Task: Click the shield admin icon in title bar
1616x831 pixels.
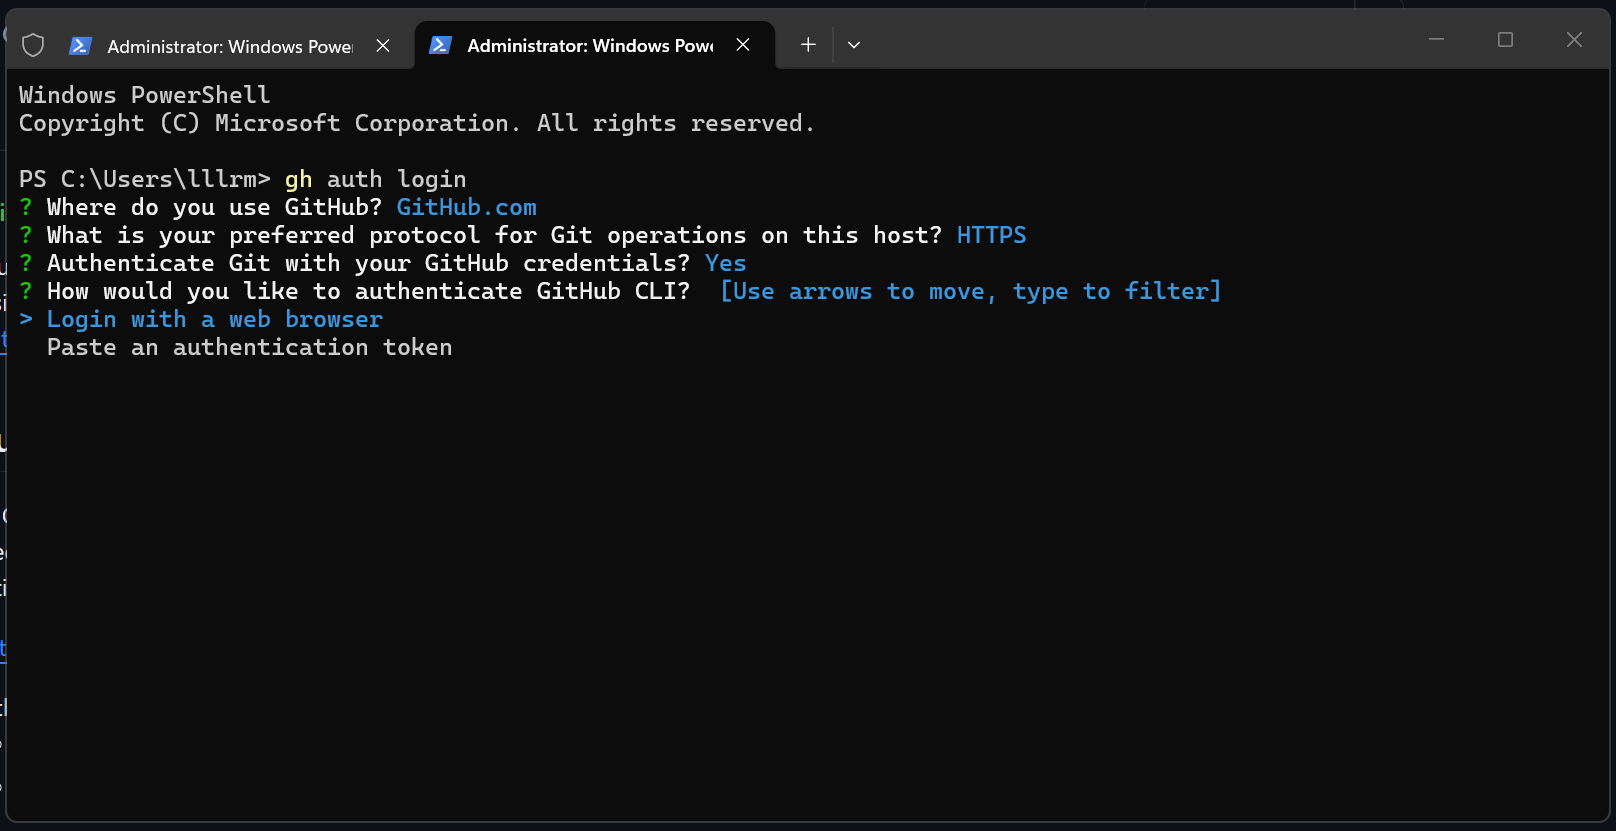Action: click(x=33, y=45)
